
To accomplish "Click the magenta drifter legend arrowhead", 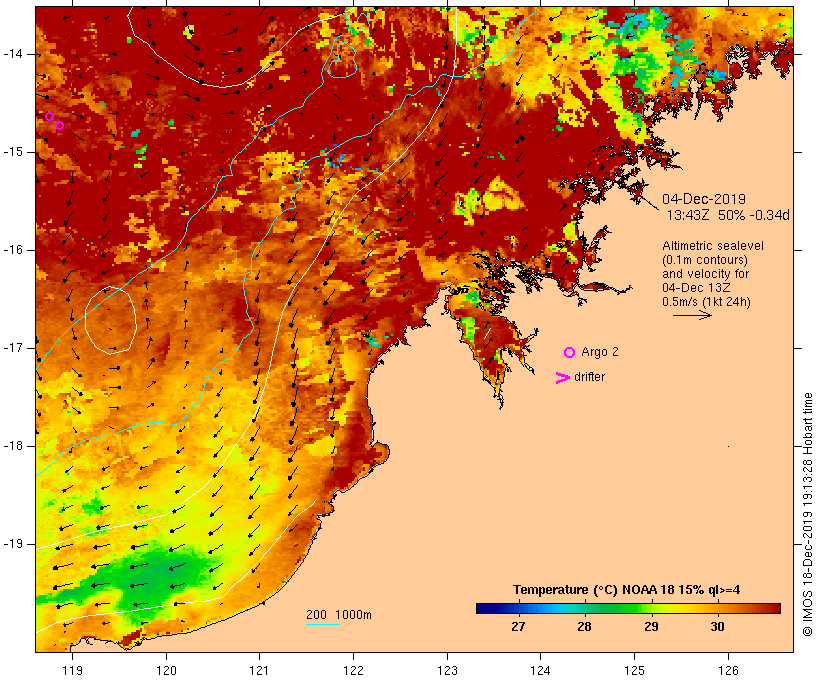I will click(x=563, y=378).
